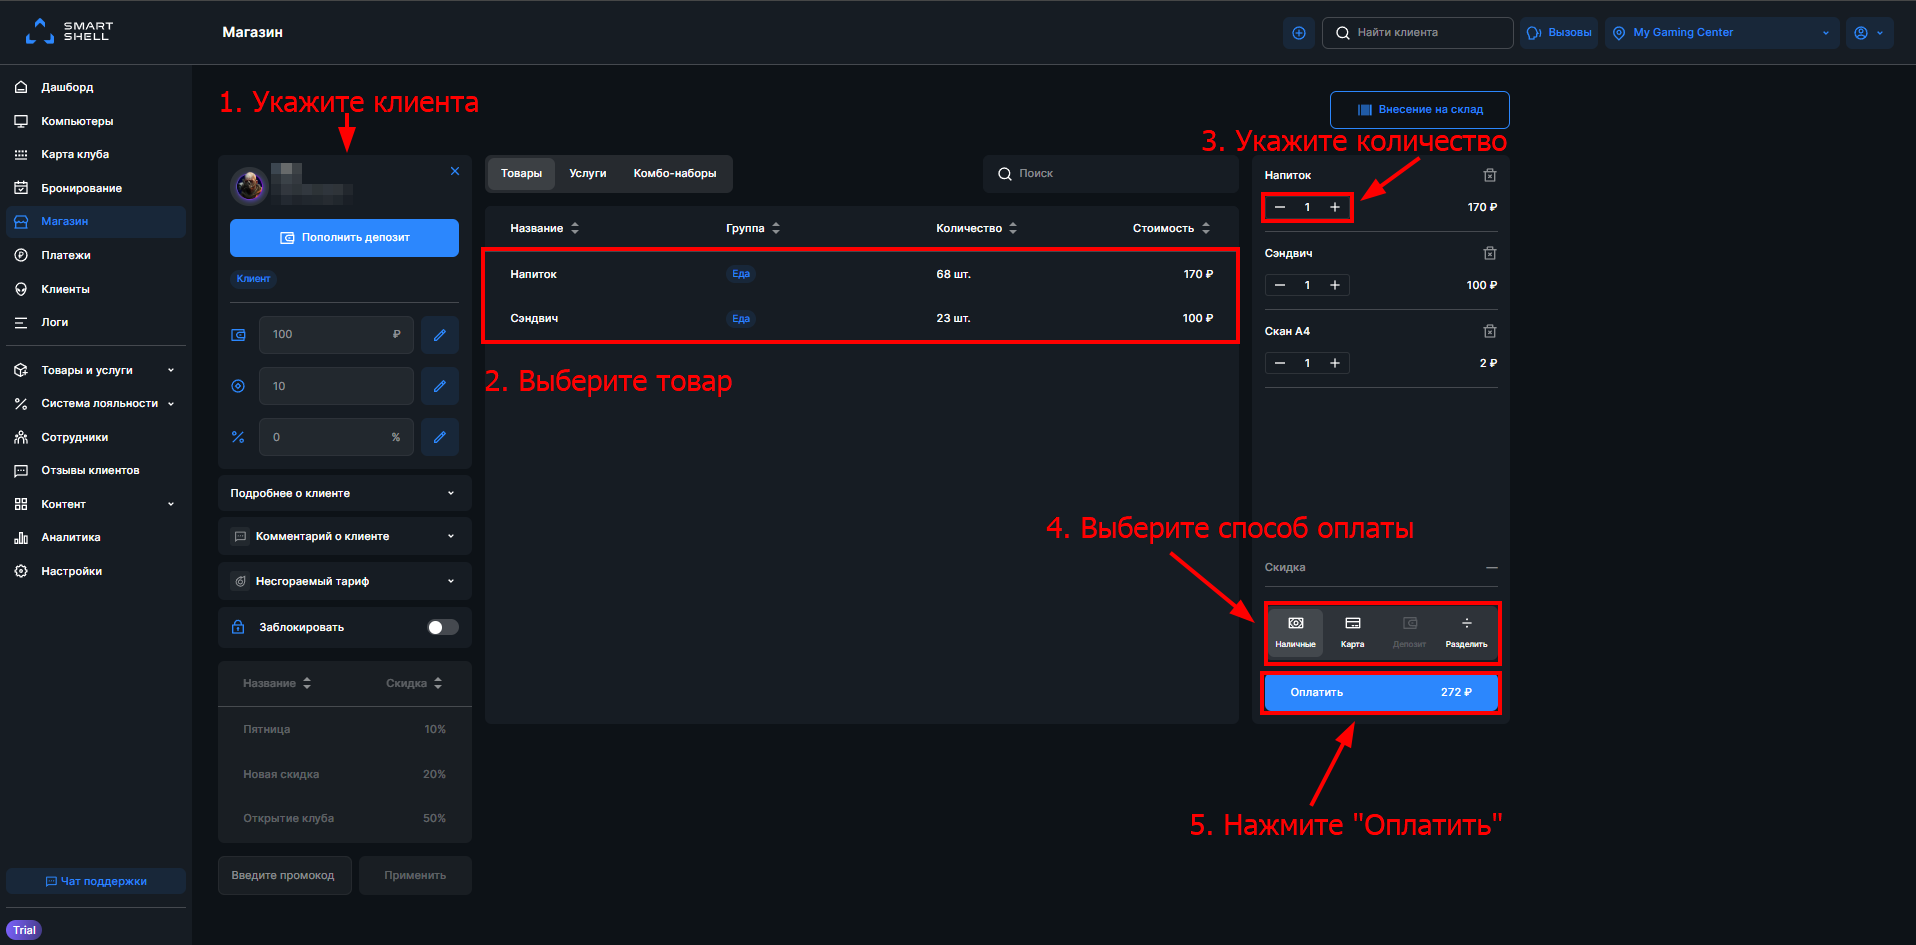Screen dimensions: 1916x945
Task: Decrease Скан А4 quantity with minus
Action: click(1279, 363)
